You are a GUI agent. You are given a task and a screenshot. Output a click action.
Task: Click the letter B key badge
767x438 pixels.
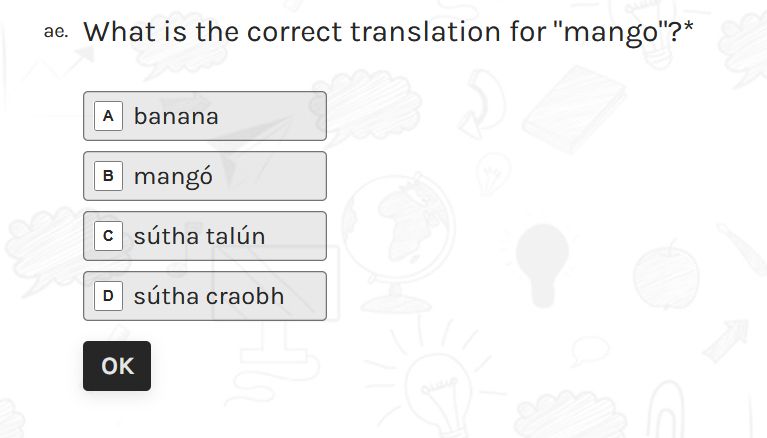click(x=108, y=176)
